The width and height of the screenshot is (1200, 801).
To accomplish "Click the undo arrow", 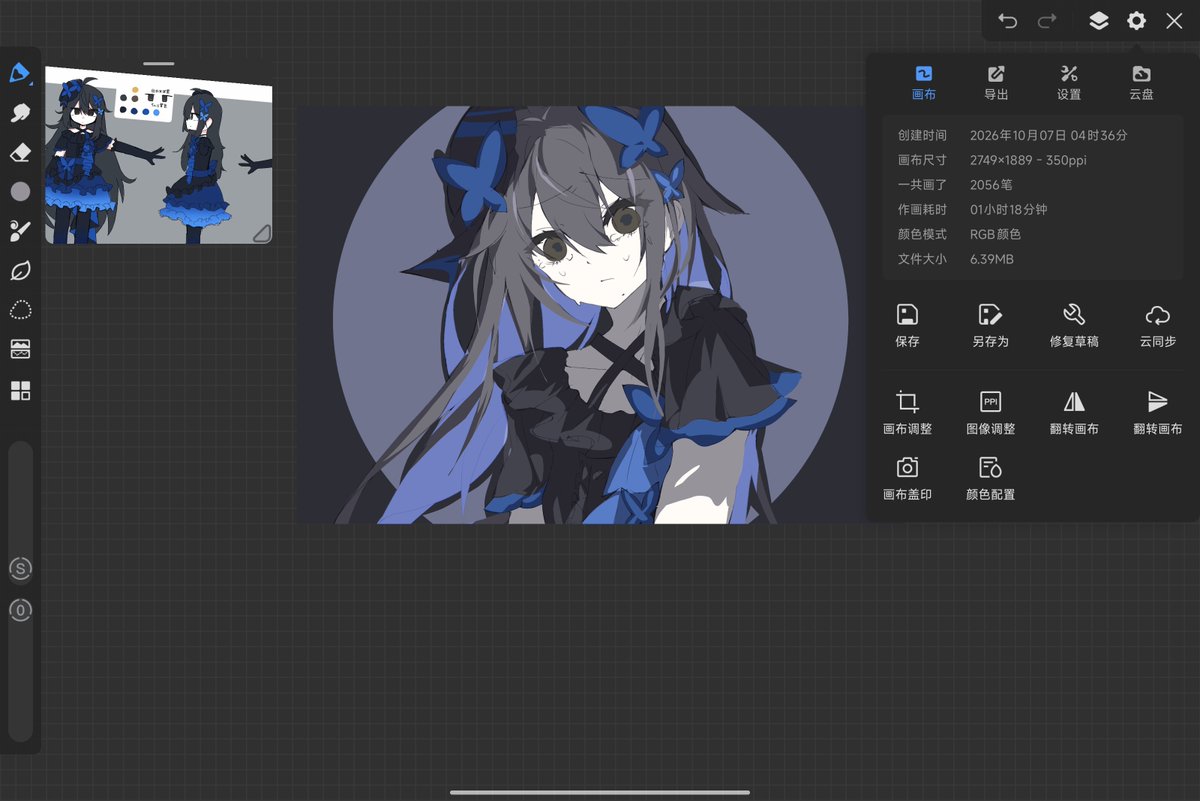I will click(x=1007, y=21).
